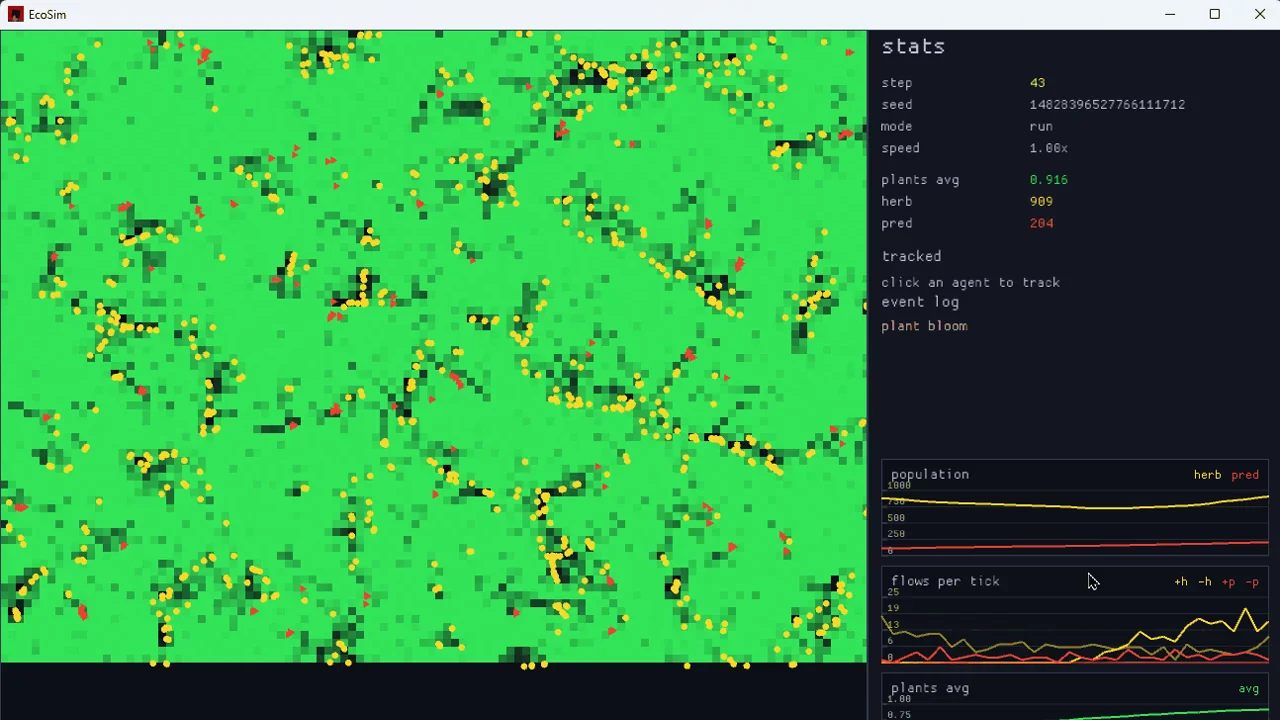Click the "plants avg" chart title

(930, 688)
